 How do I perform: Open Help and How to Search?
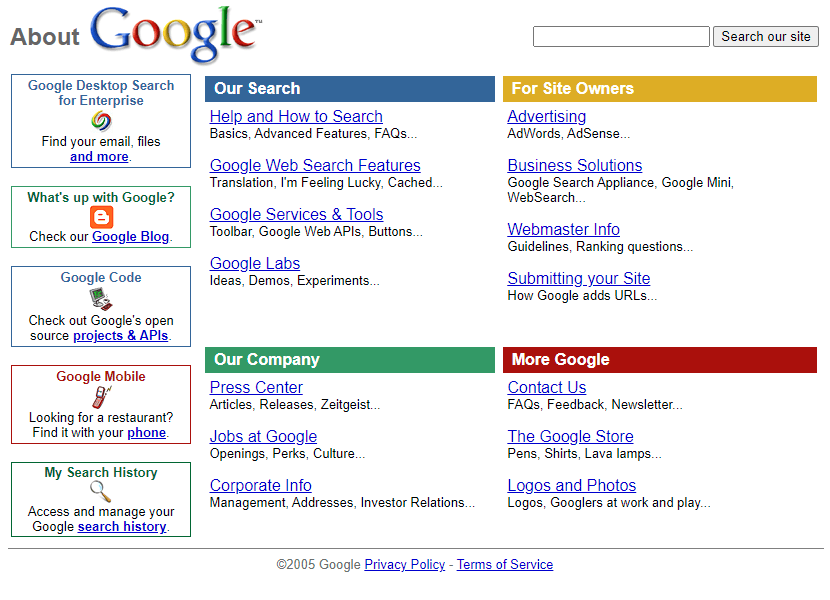click(x=296, y=116)
